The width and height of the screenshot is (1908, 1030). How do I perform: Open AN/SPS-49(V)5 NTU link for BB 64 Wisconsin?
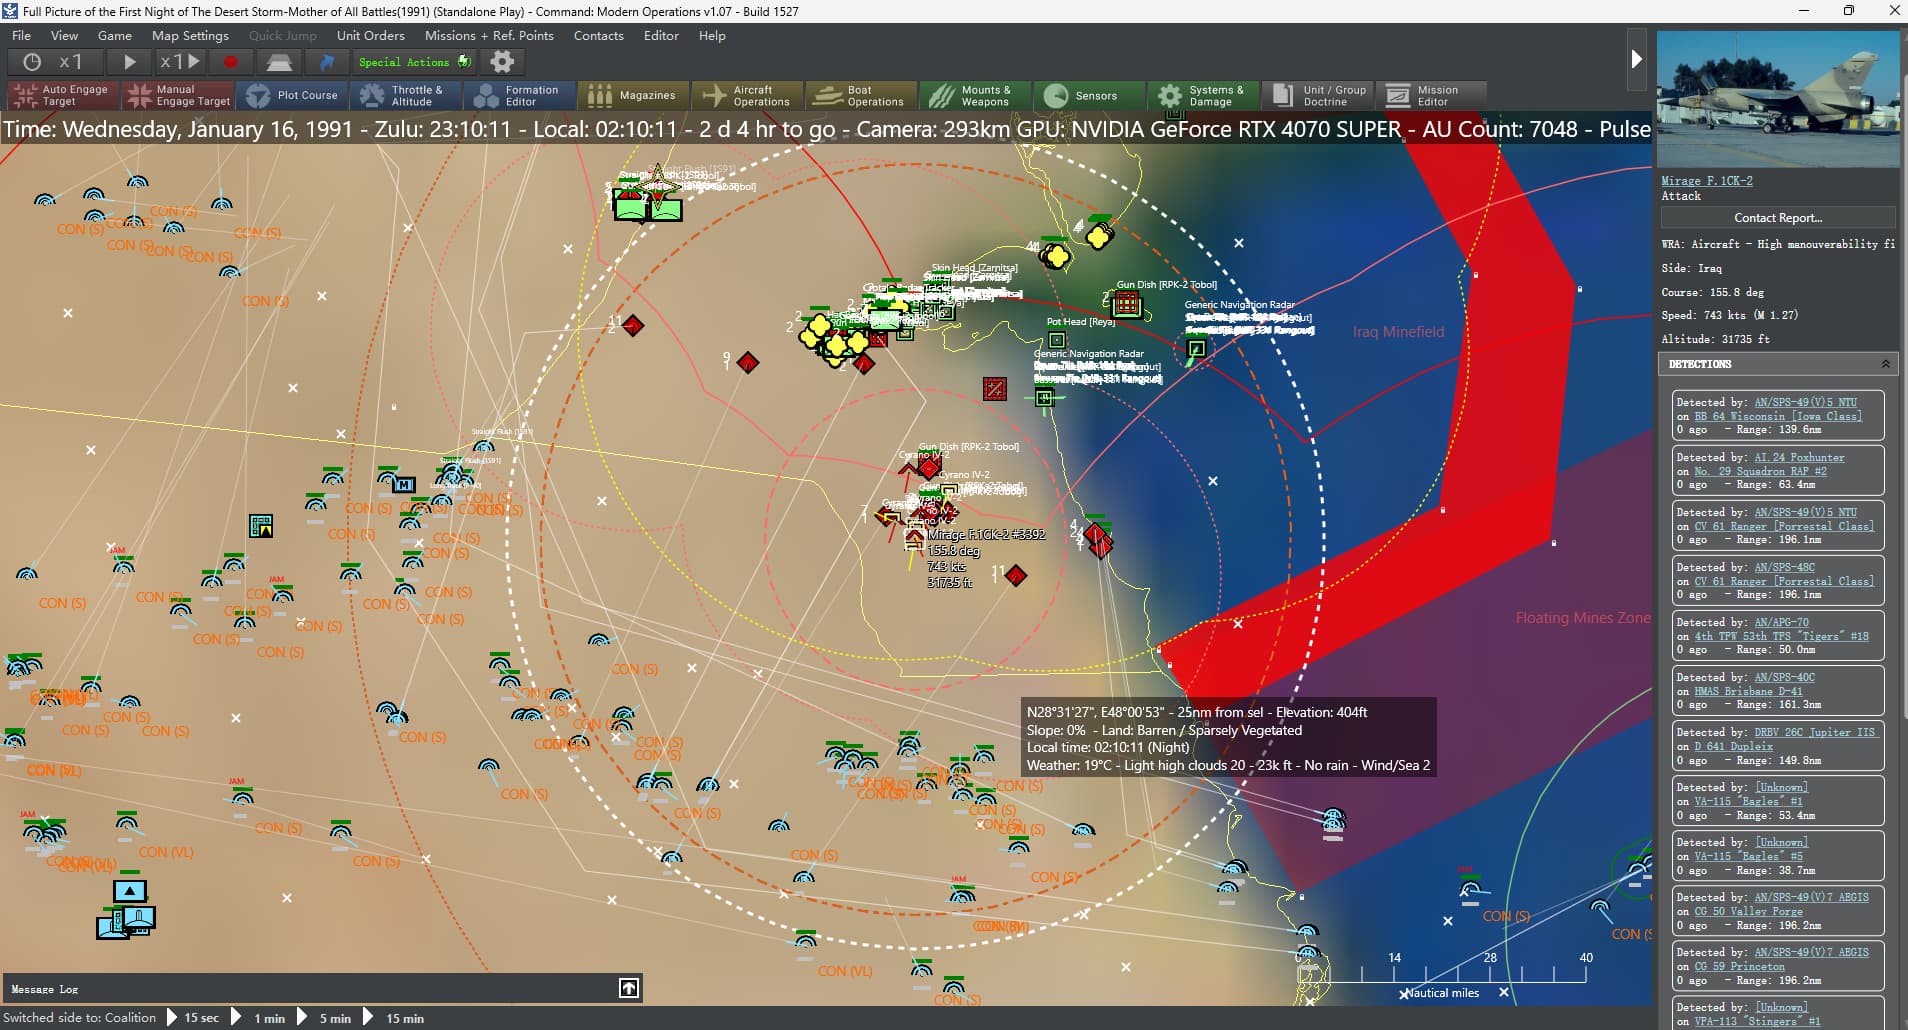(1806, 402)
